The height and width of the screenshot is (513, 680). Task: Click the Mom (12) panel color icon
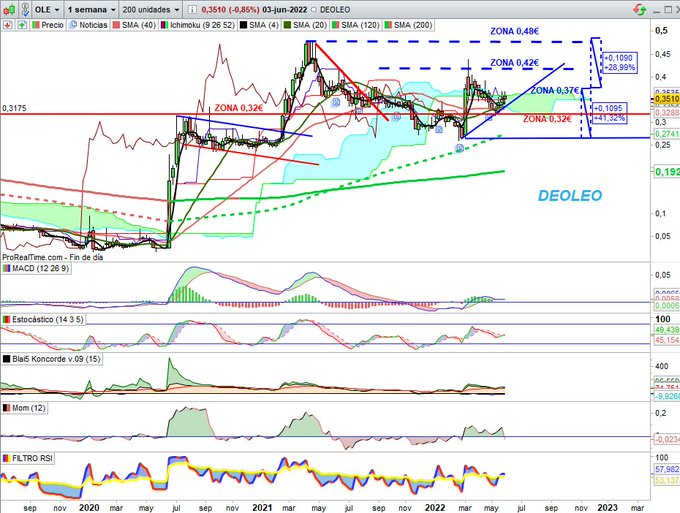7,408
